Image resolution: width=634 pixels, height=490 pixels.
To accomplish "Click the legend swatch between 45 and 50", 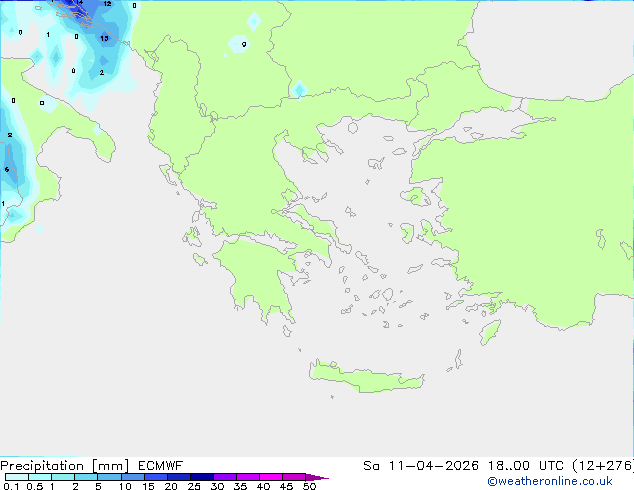I will pos(294,477).
